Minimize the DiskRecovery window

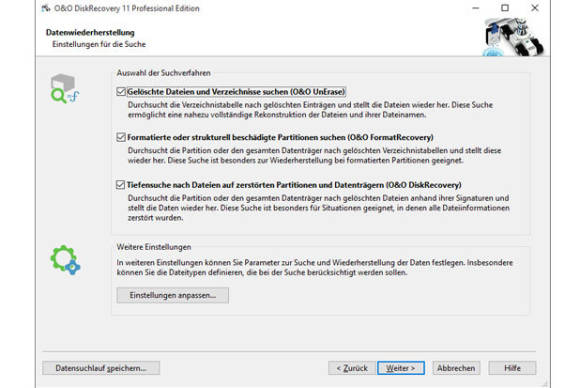[x=476, y=8]
